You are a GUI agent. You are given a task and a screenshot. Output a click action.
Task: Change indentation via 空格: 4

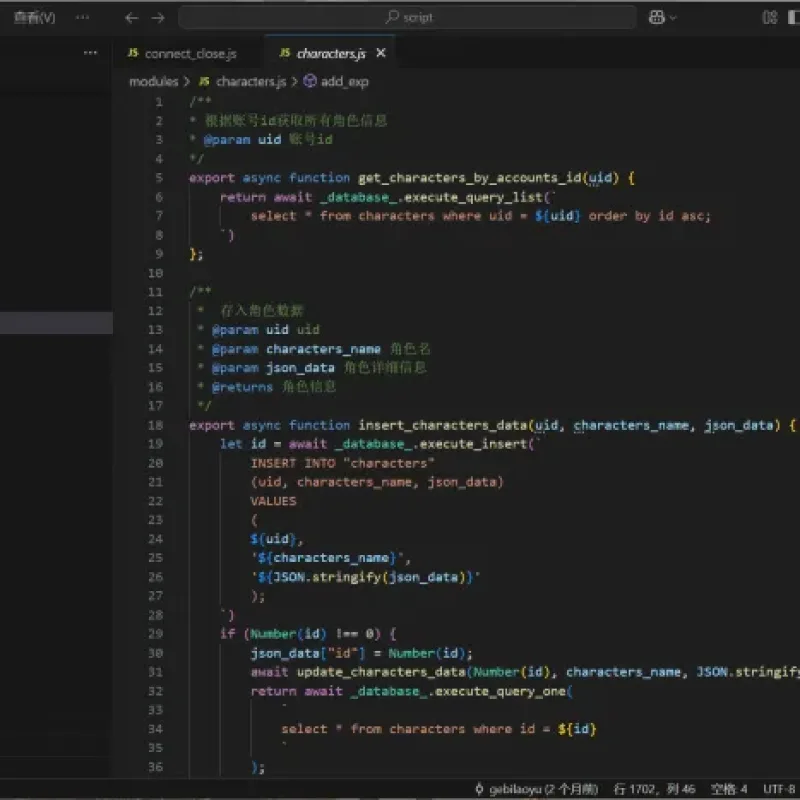[730, 789]
